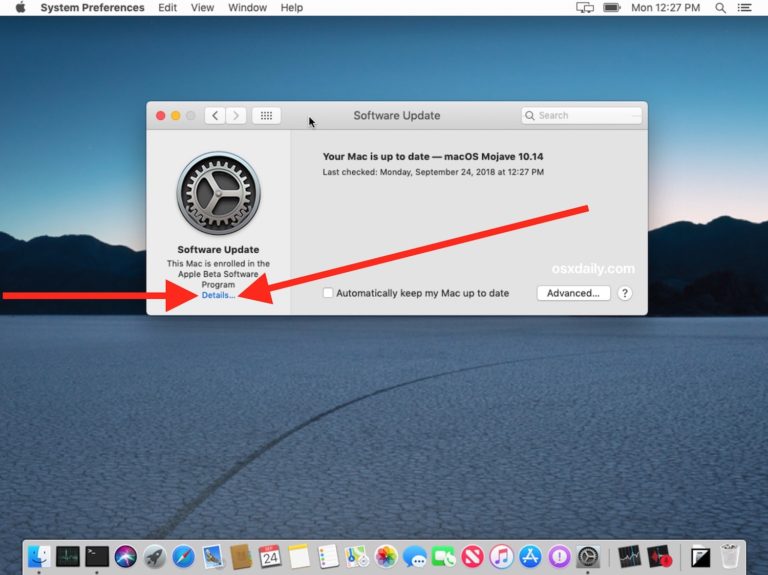Go back in System Preferences
The image size is (768, 575).
215,116
